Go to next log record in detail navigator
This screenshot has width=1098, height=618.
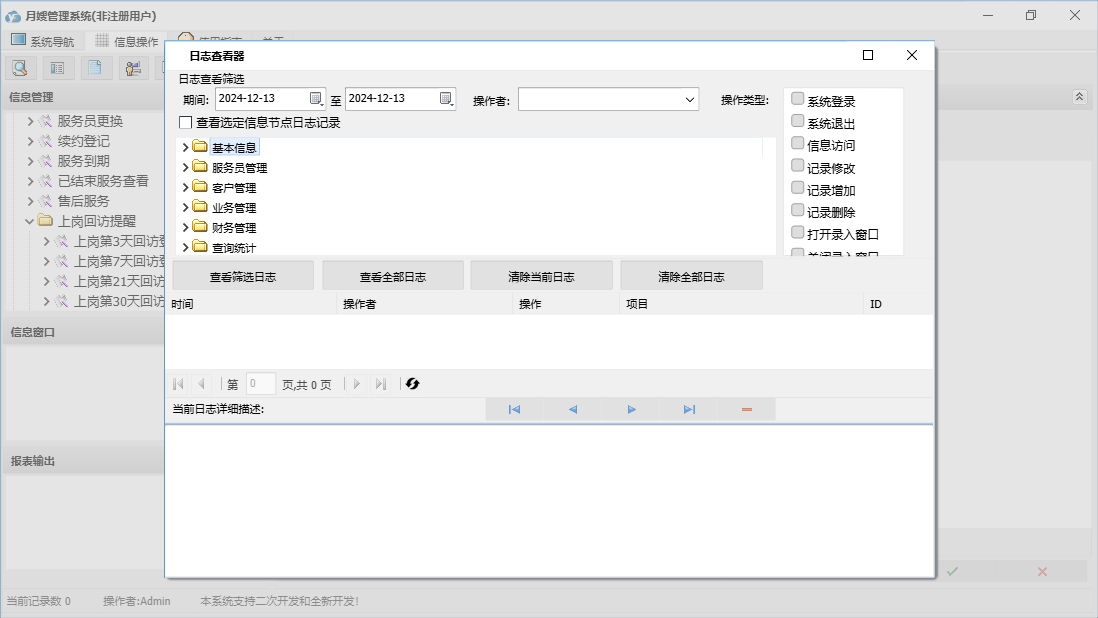[632, 409]
